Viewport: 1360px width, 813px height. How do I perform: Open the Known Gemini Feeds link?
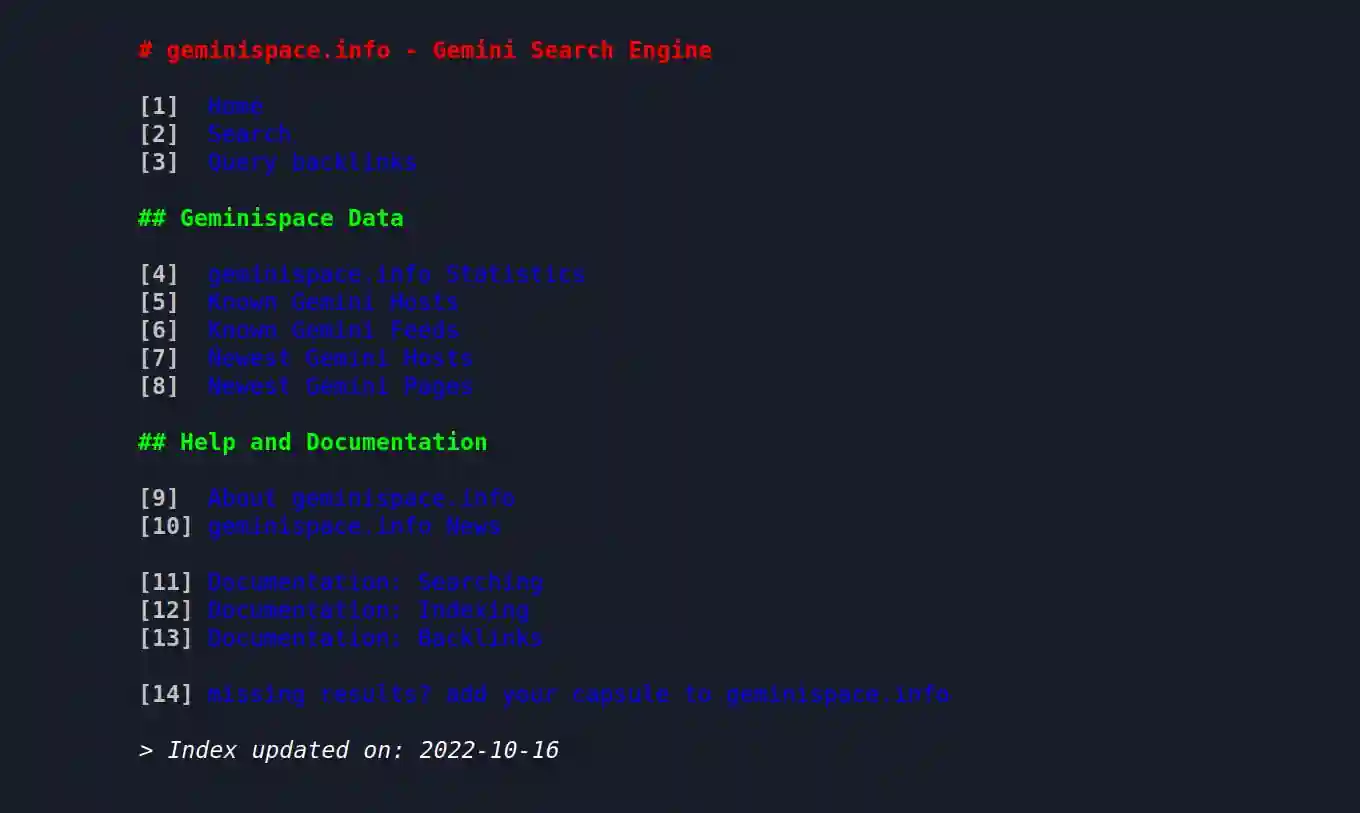(333, 330)
